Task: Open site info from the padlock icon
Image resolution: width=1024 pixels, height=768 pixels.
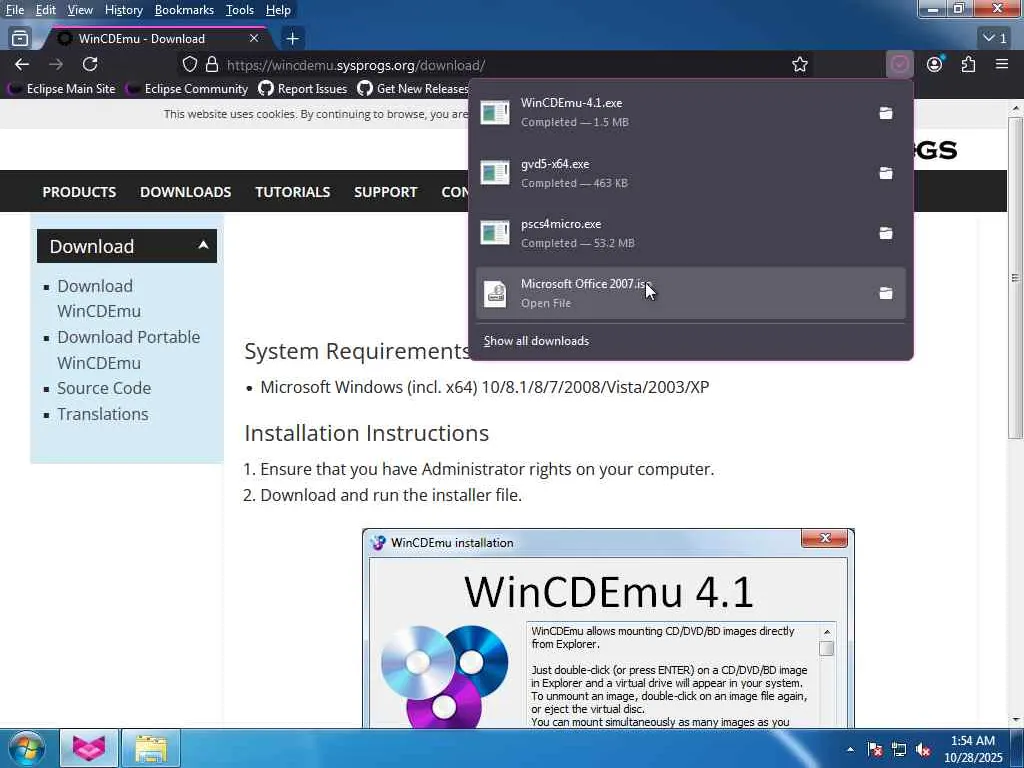Action: tap(212, 65)
